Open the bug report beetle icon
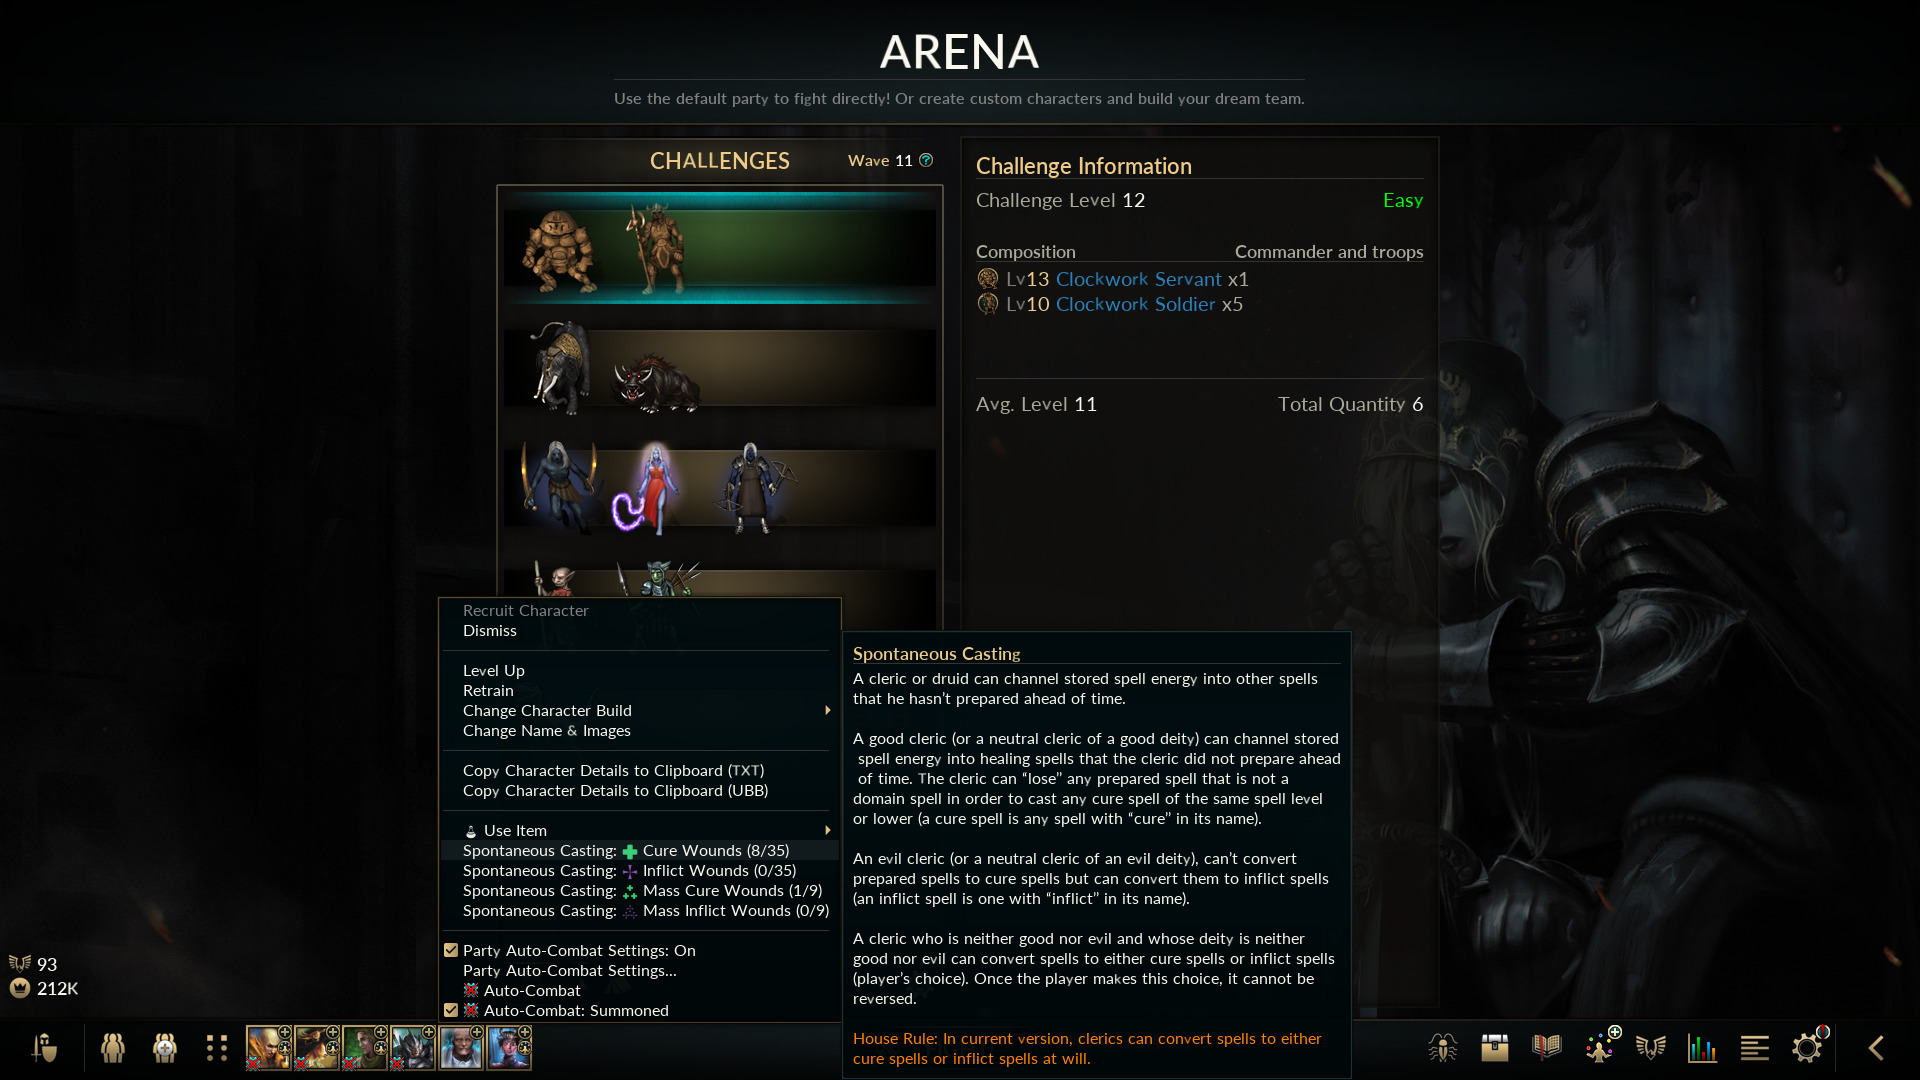Viewport: 1920px width, 1080px height. click(1442, 1048)
